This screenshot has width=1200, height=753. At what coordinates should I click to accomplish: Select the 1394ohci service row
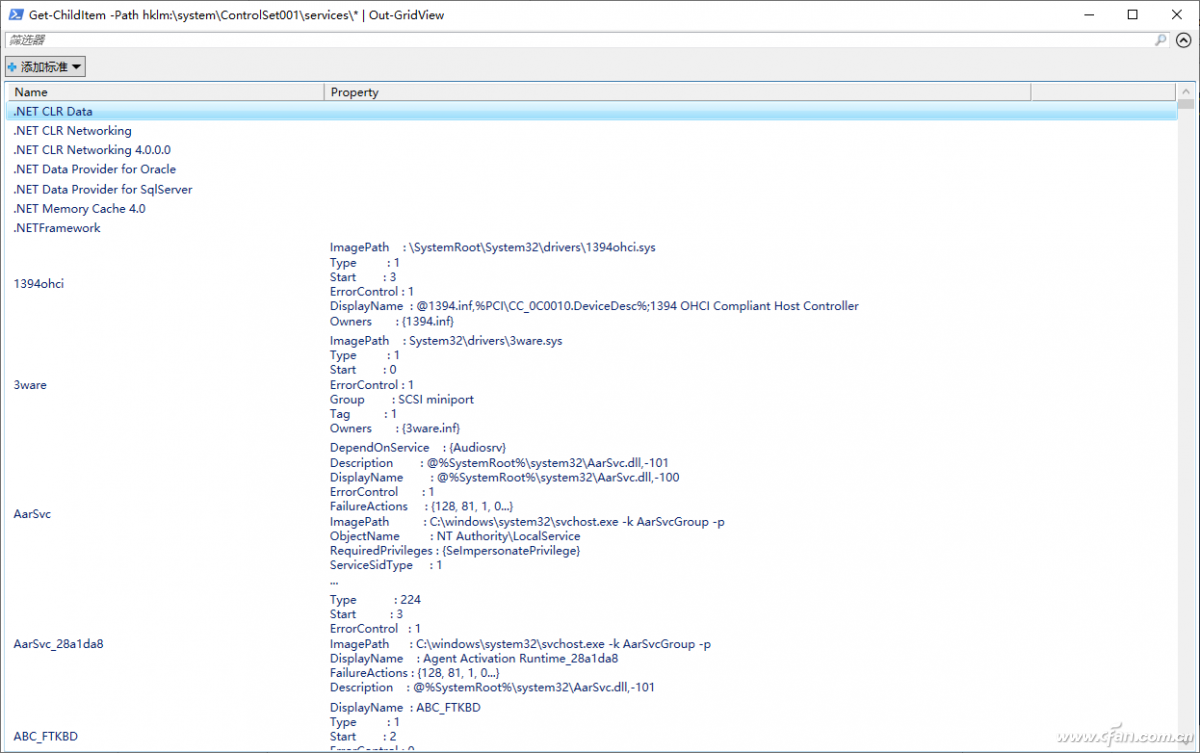pyautogui.click(x=39, y=284)
